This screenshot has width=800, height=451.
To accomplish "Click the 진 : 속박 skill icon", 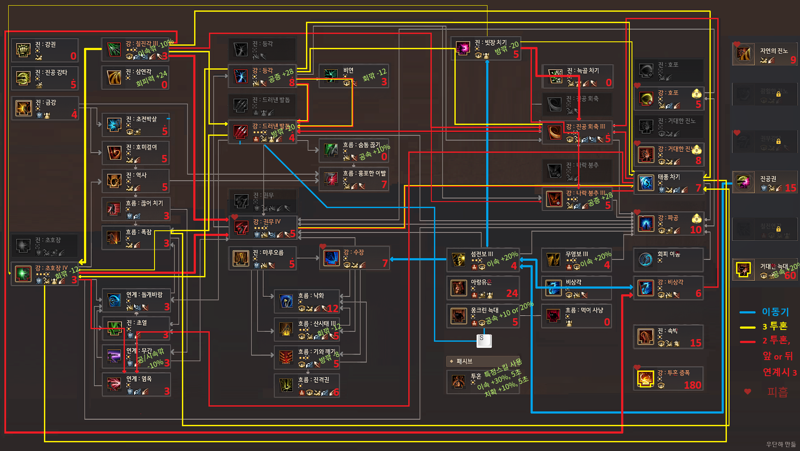I will point(646,337).
